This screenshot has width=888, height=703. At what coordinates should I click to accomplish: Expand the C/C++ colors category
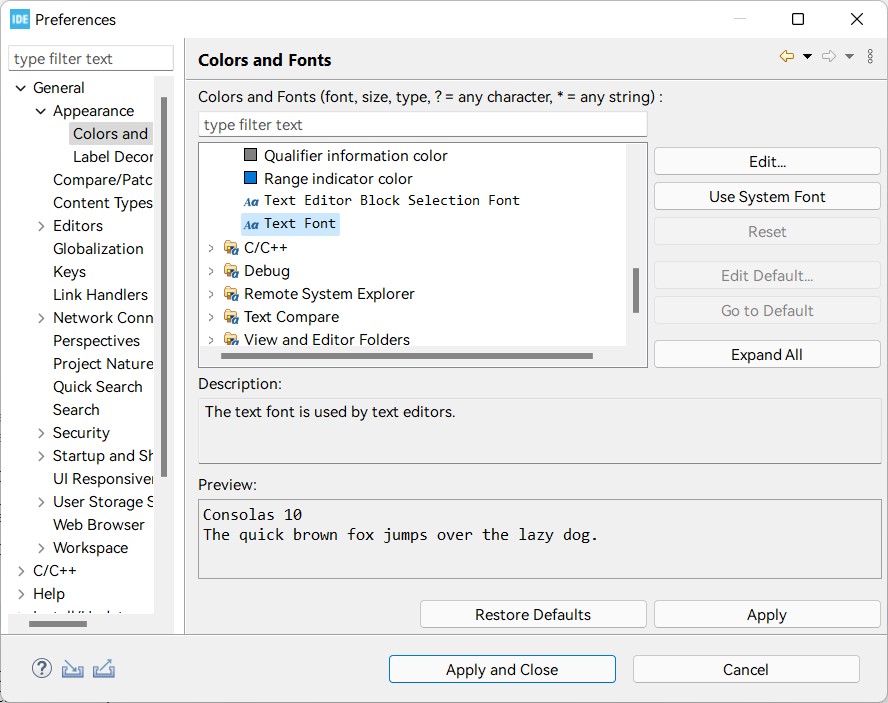(x=211, y=248)
